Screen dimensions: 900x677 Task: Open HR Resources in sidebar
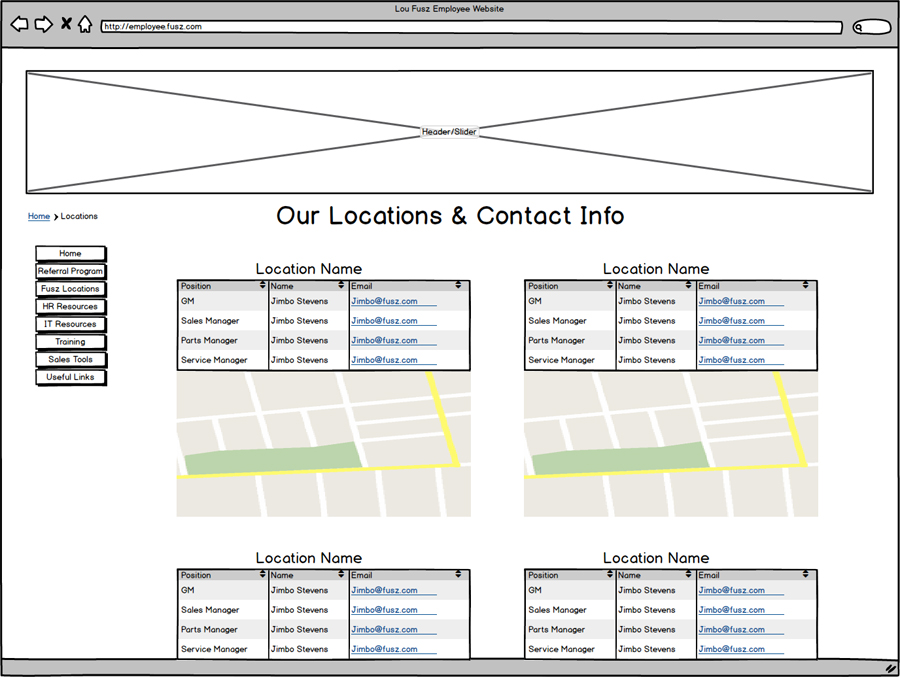tap(71, 307)
